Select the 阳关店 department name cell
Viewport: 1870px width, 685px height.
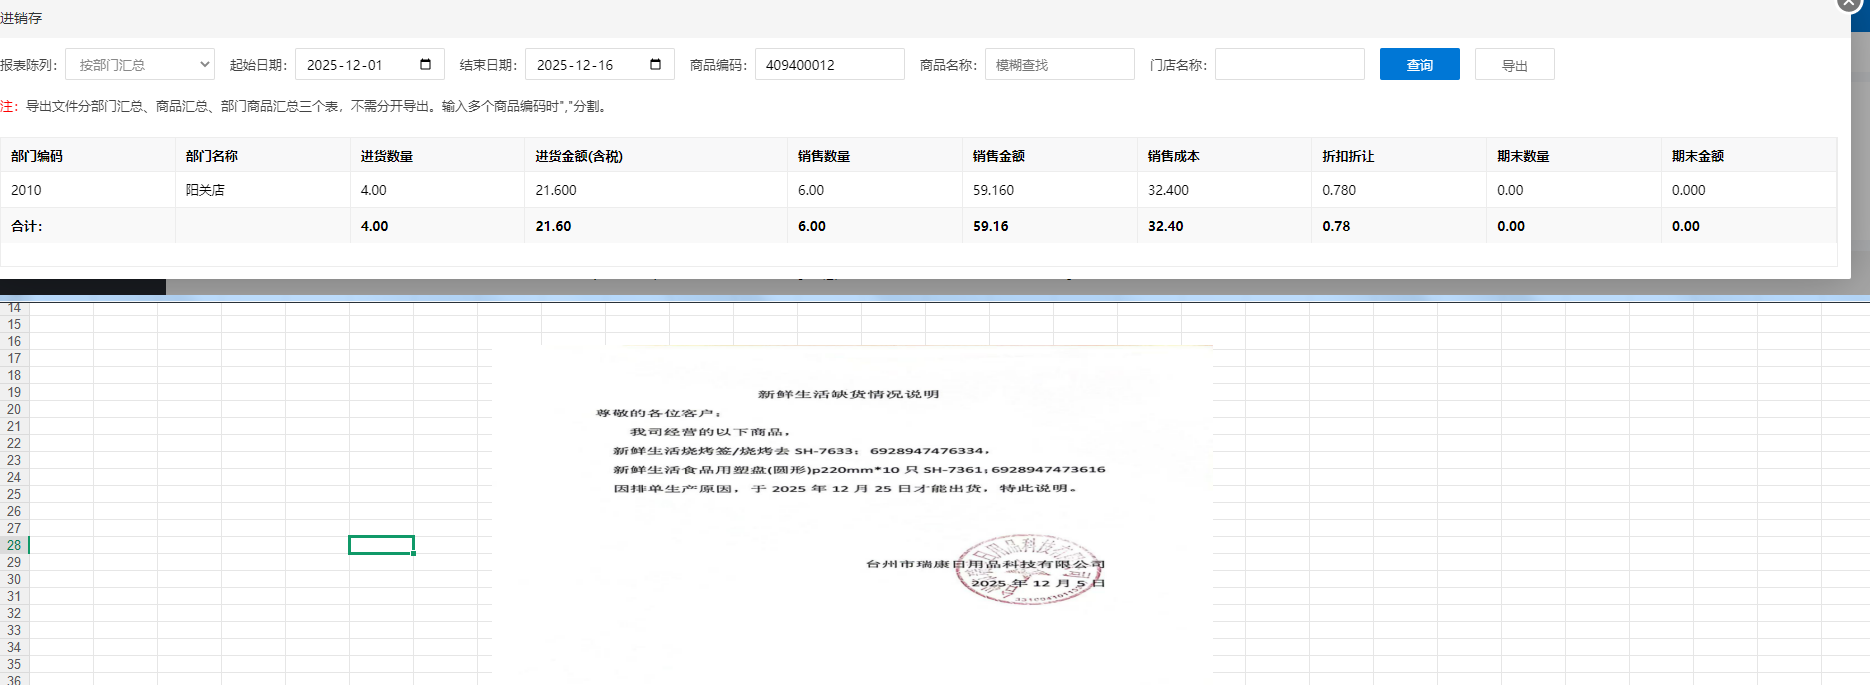pos(205,190)
